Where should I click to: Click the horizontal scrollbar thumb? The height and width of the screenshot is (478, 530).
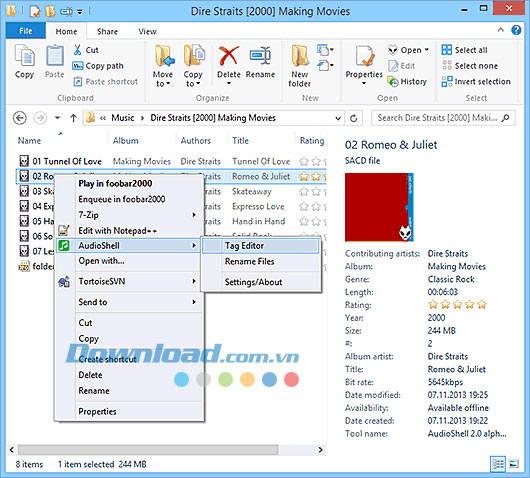tap(148, 450)
